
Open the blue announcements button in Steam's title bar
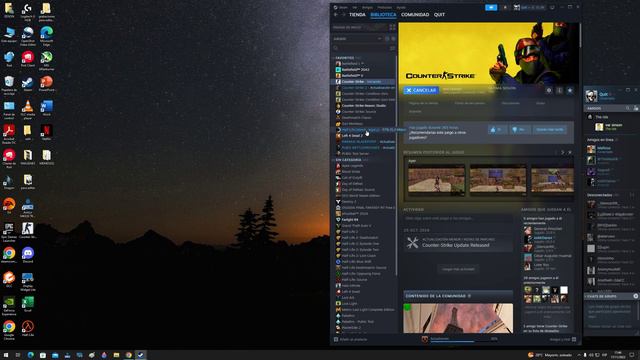point(491,7)
